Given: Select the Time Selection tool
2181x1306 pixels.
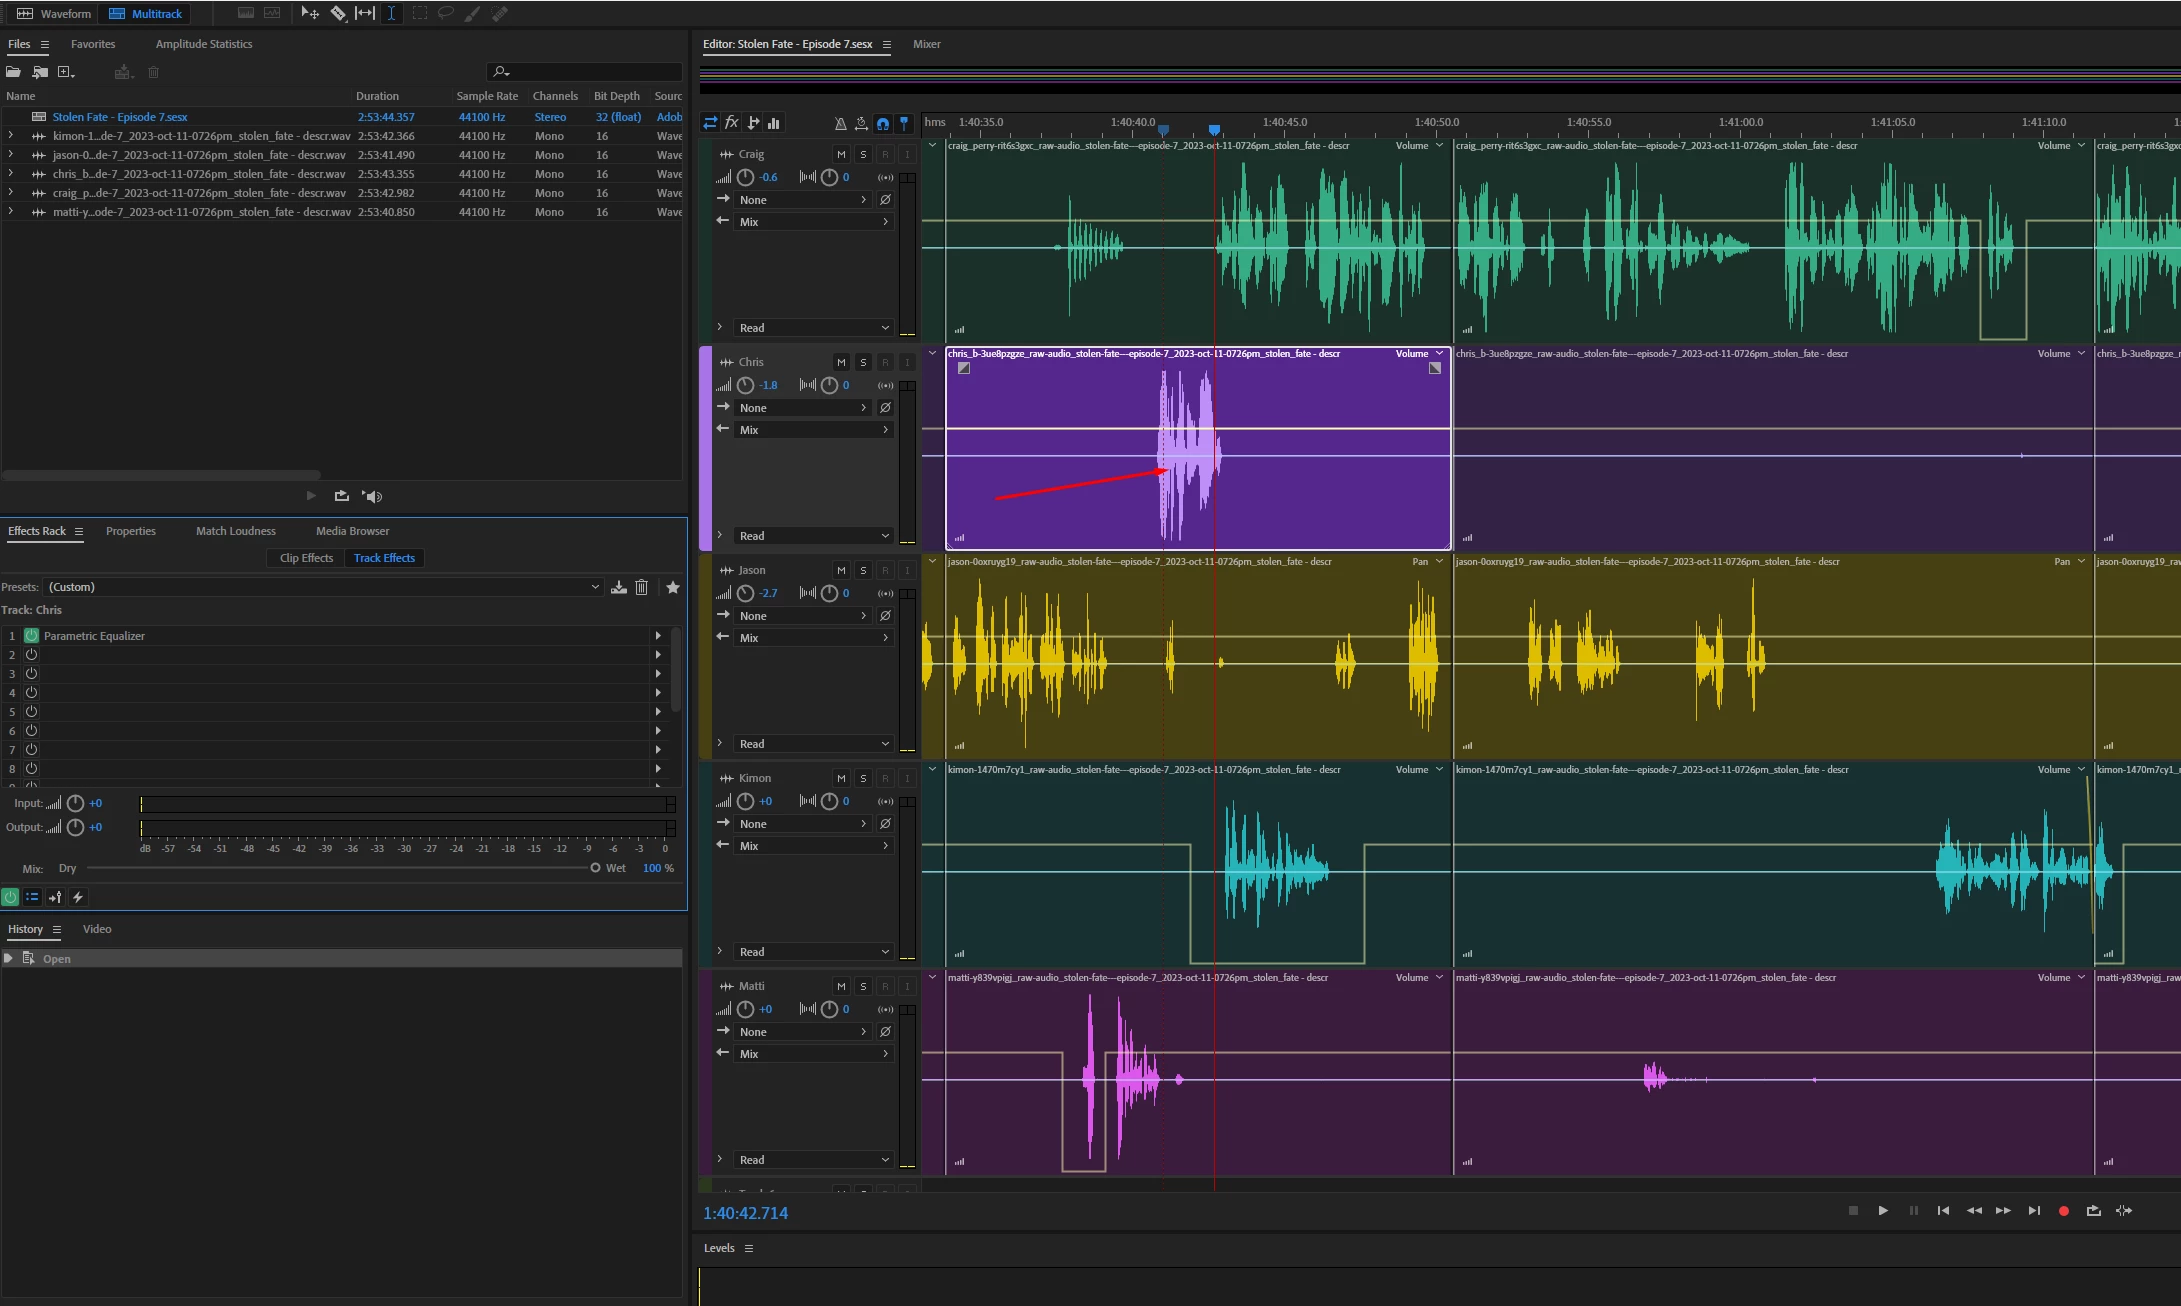Looking at the screenshot, I should [391, 13].
